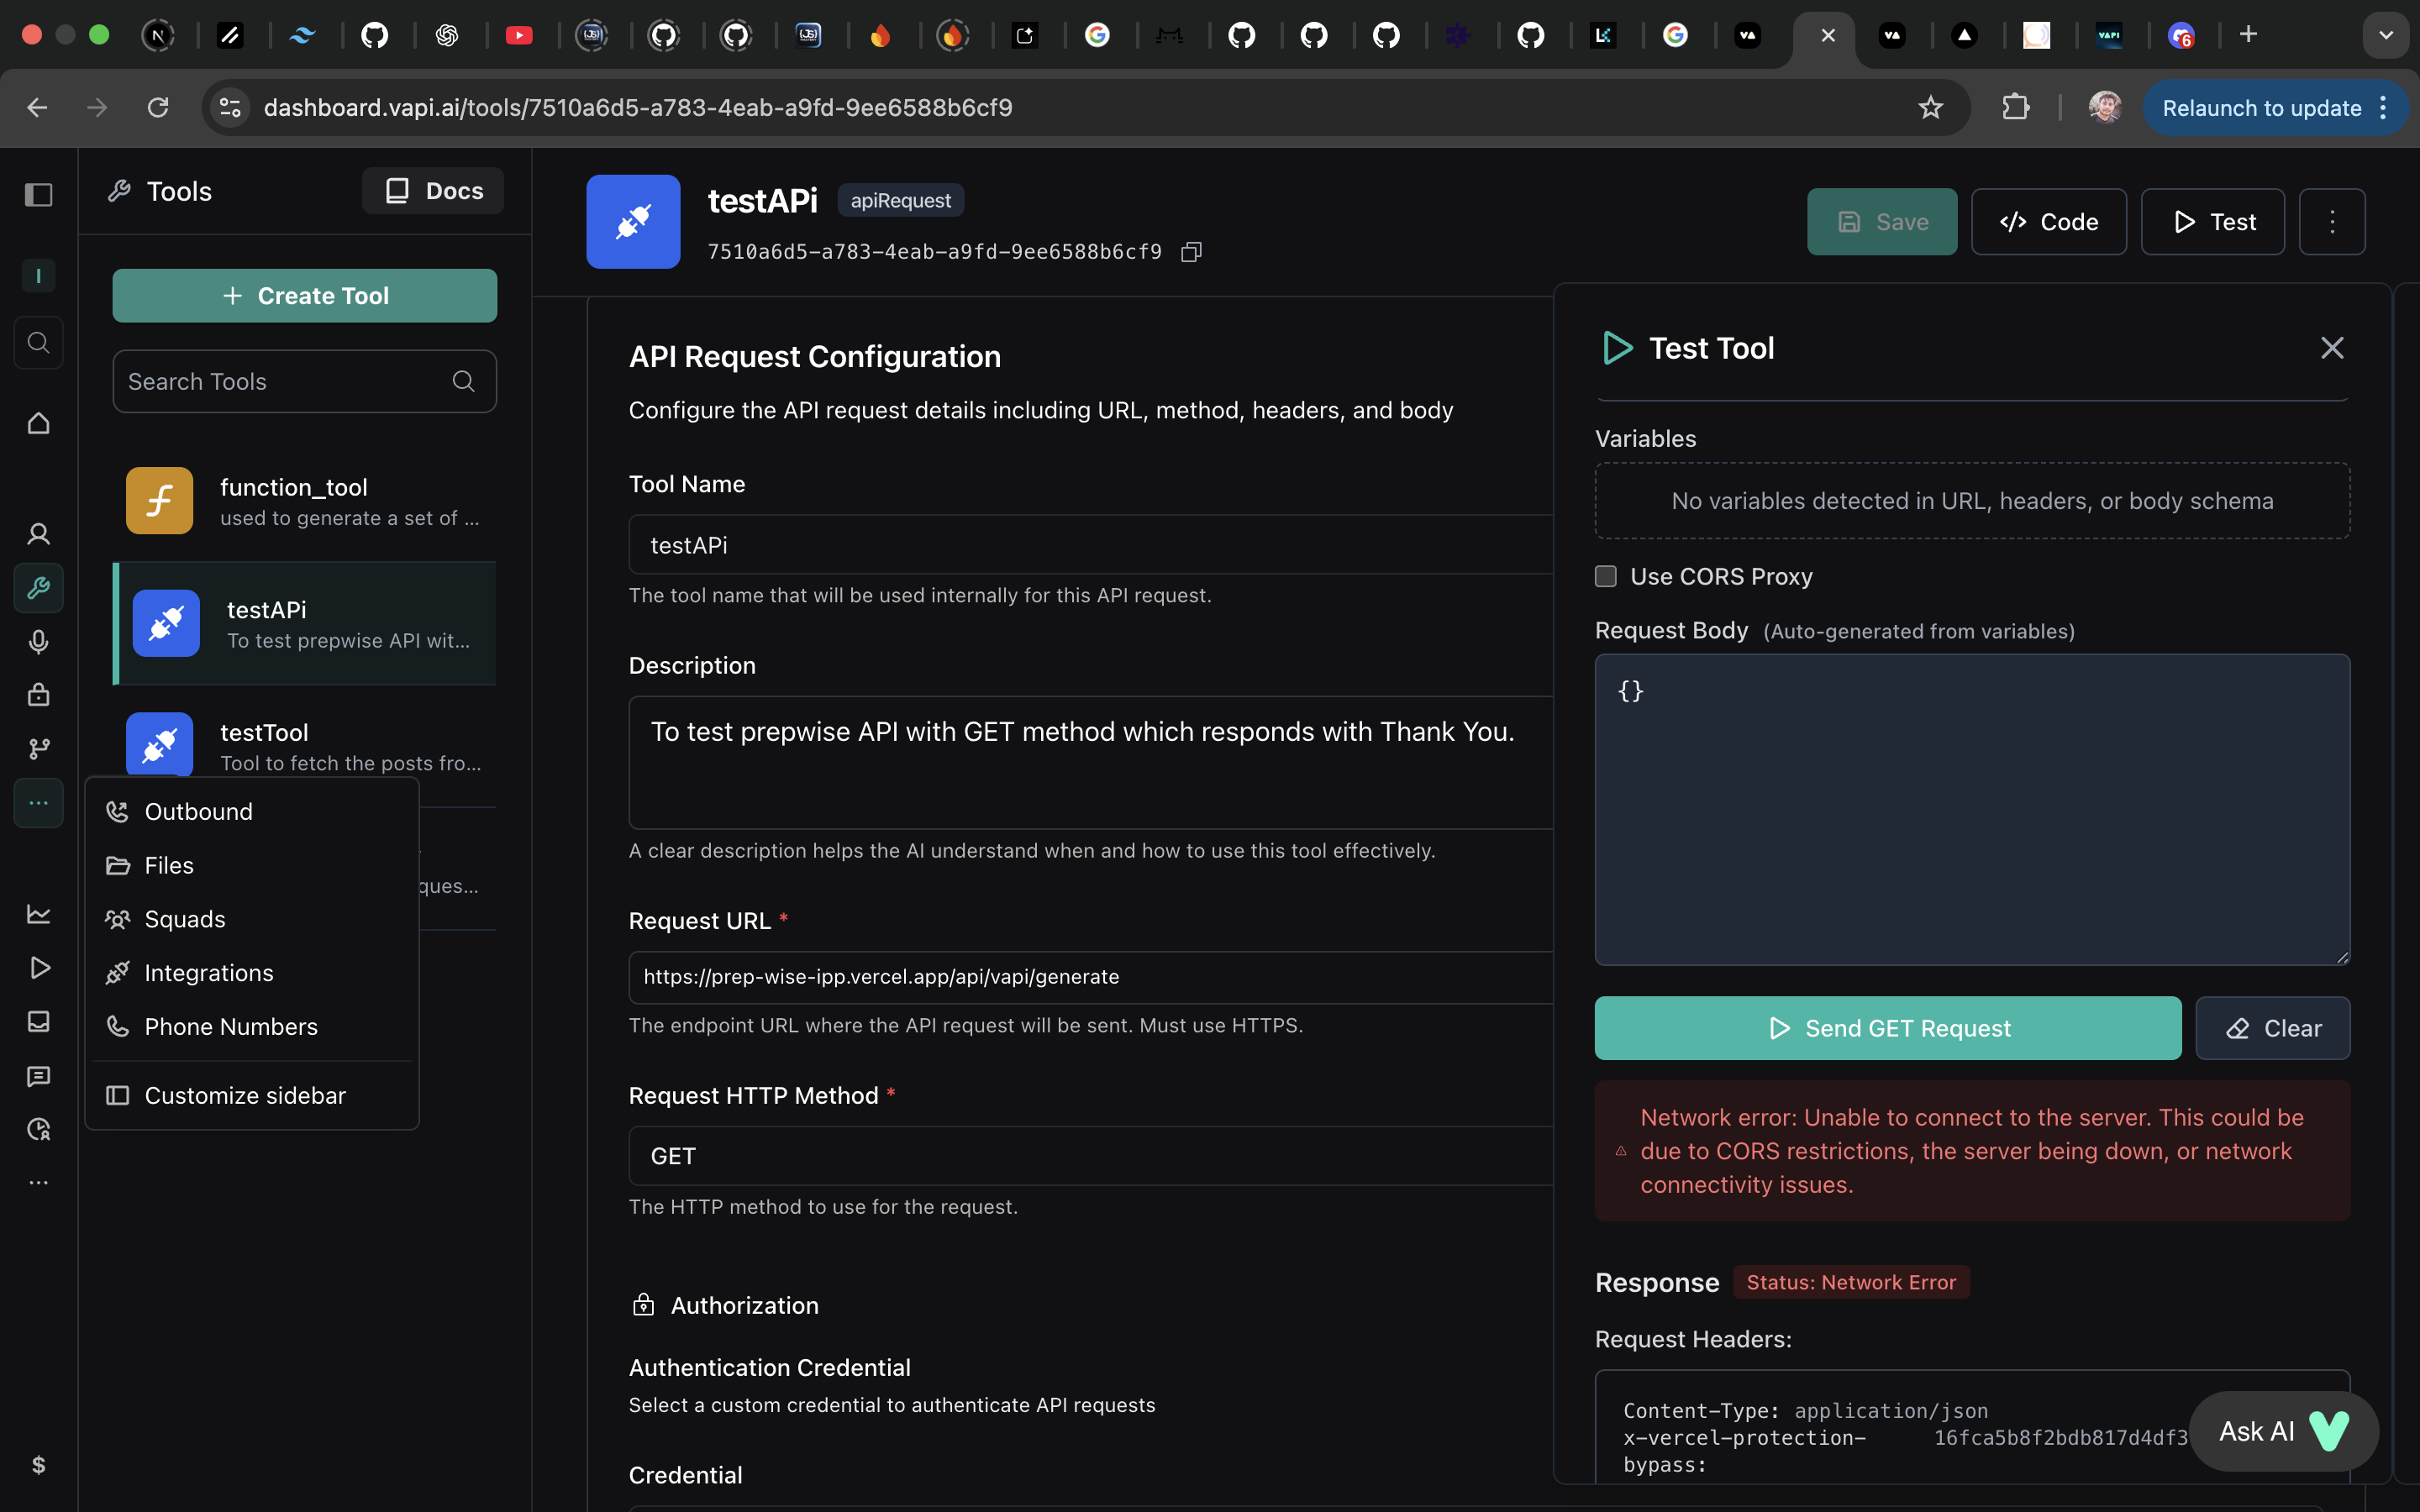This screenshot has height=1512, width=2420.
Task: Click the Test button in header
Action: point(2212,222)
